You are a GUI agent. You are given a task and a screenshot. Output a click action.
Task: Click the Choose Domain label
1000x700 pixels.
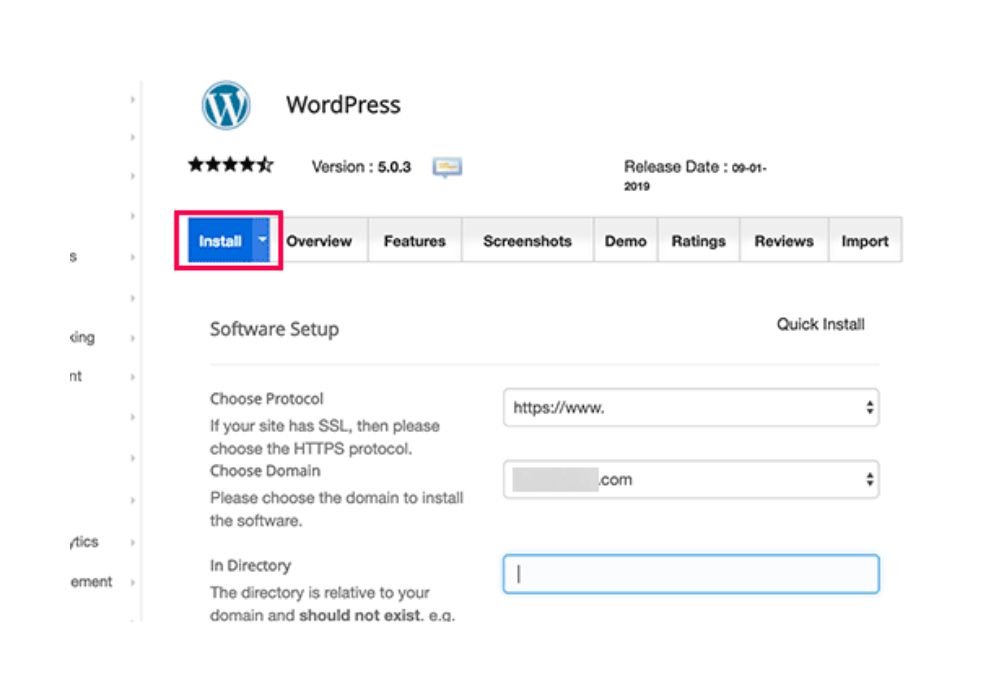[x=265, y=471]
